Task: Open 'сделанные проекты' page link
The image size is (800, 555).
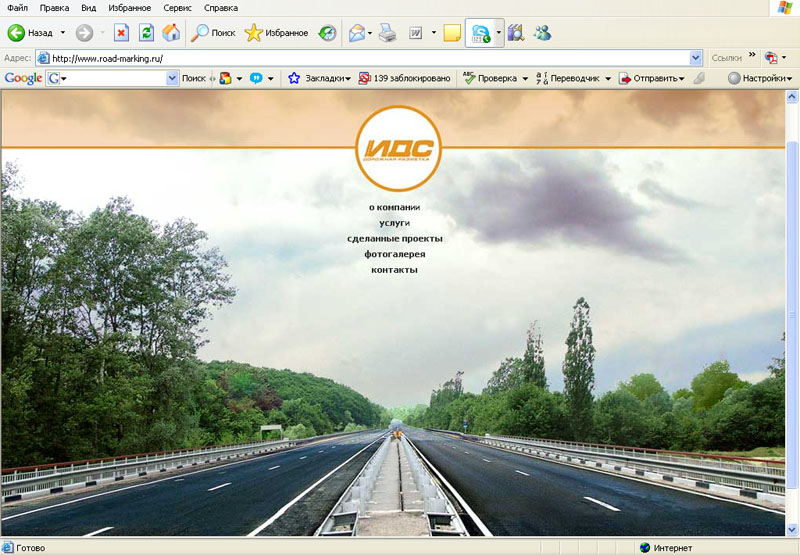Action: [394, 238]
